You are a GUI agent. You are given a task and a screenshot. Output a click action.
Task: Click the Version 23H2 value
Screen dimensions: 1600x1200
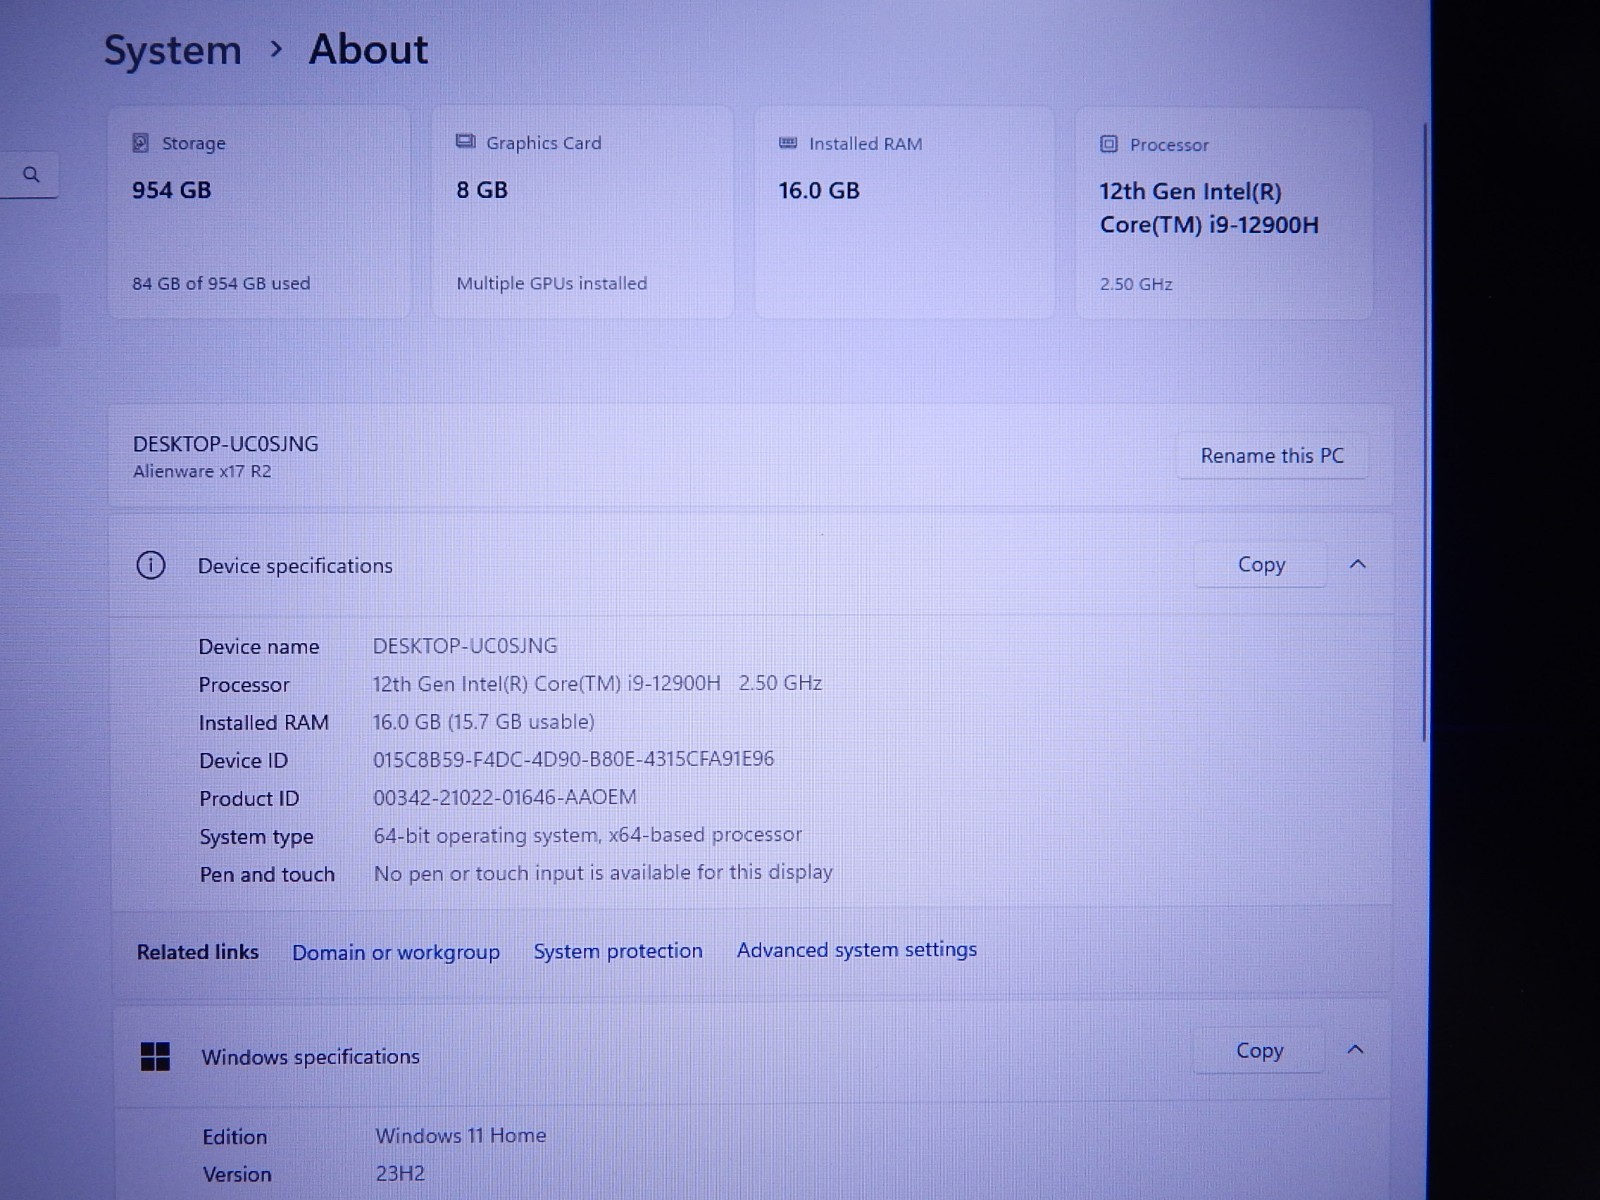click(400, 1173)
